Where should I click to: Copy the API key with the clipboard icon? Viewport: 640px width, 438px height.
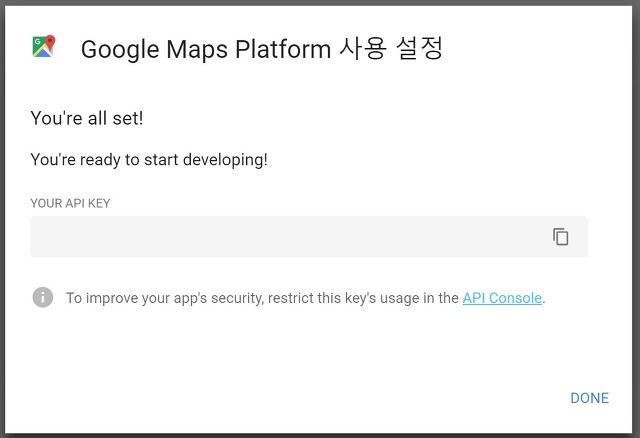[560, 237]
